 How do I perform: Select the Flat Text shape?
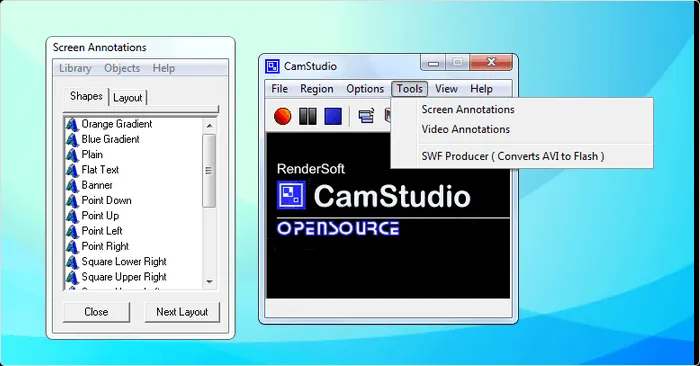click(100, 170)
